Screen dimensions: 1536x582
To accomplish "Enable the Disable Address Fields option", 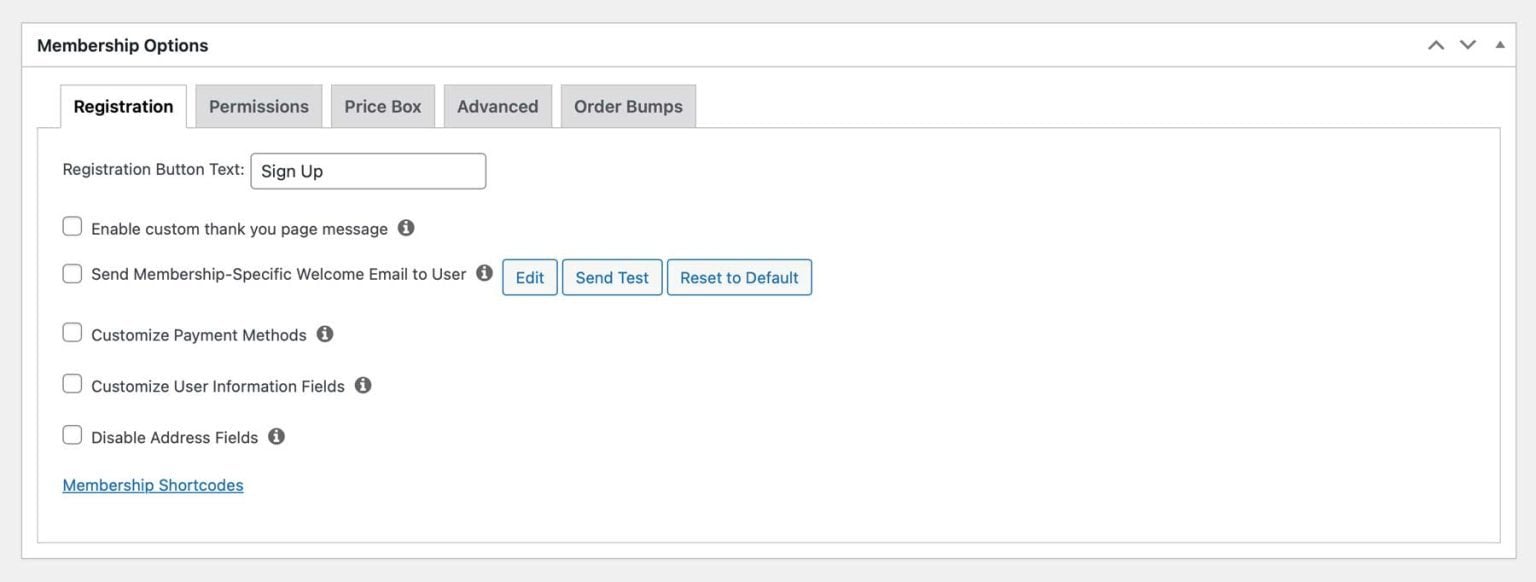I will click(x=71, y=432).
